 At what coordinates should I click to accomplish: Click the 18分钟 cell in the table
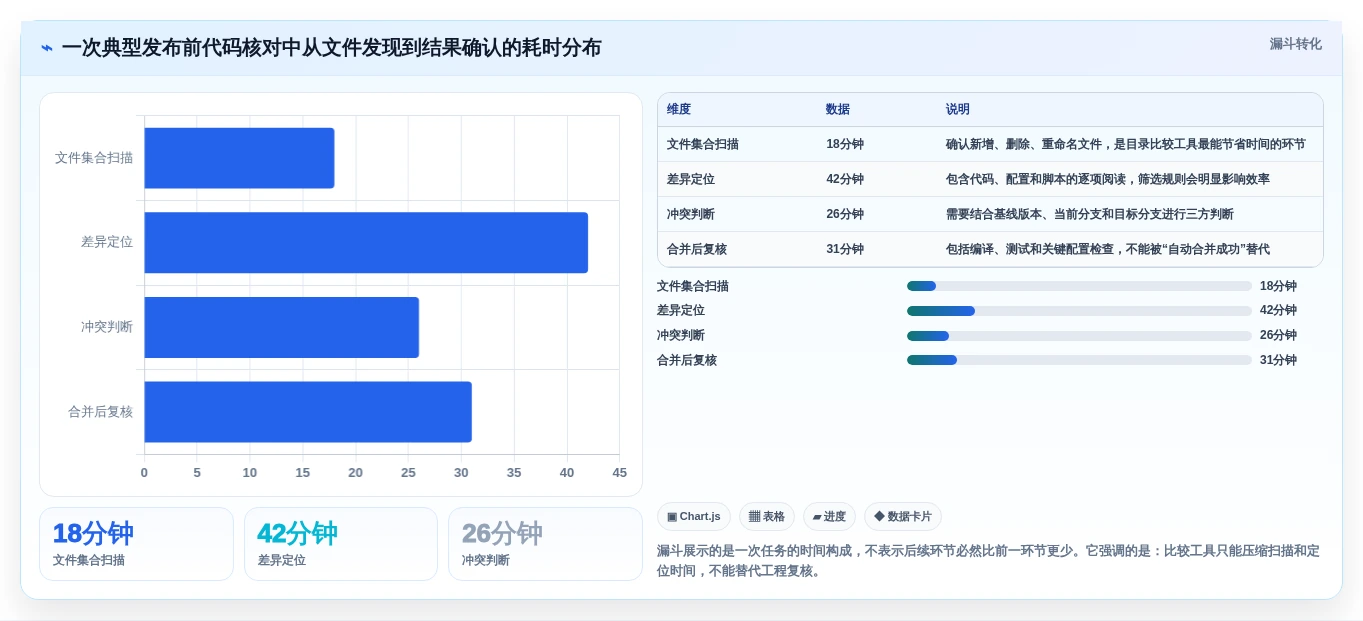pyautogui.click(x=845, y=144)
